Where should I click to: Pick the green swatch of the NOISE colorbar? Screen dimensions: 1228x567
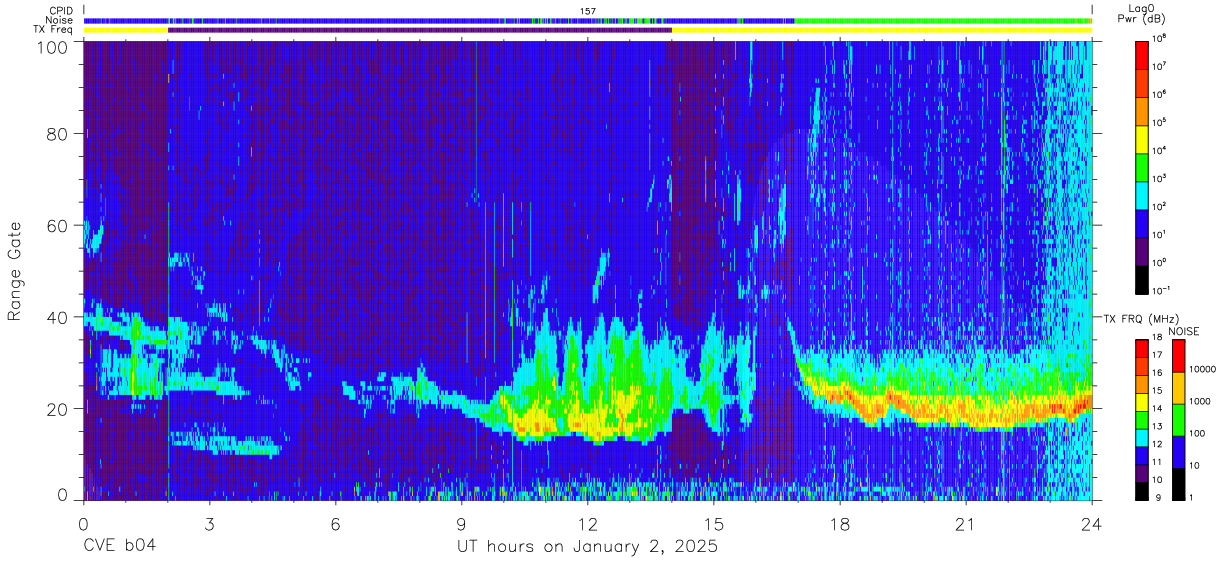(1178, 420)
